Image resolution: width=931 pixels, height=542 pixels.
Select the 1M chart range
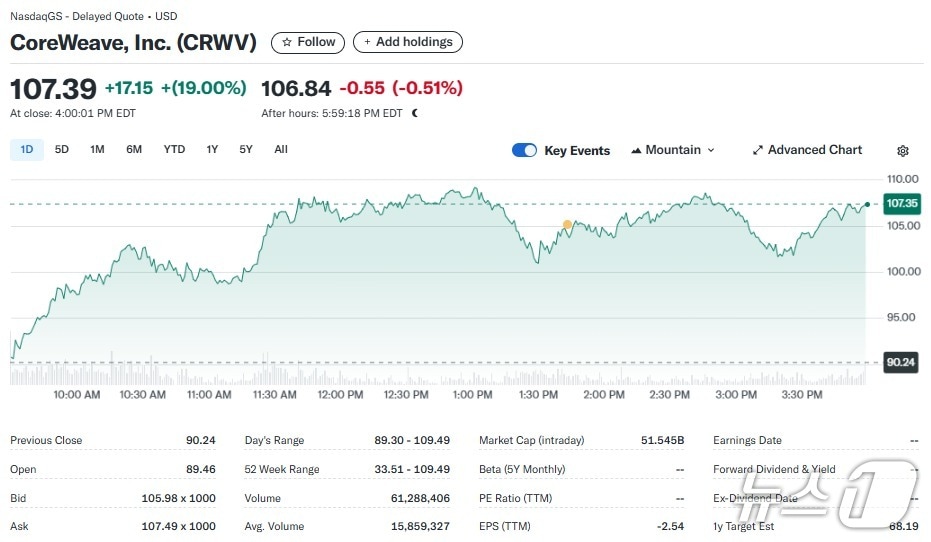(x=97, y=149)
